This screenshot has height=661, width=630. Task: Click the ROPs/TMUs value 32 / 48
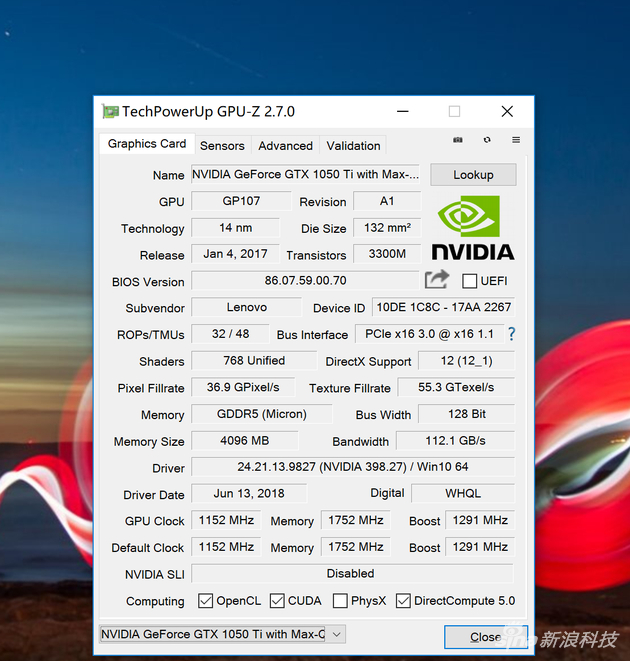coord(230,334)
